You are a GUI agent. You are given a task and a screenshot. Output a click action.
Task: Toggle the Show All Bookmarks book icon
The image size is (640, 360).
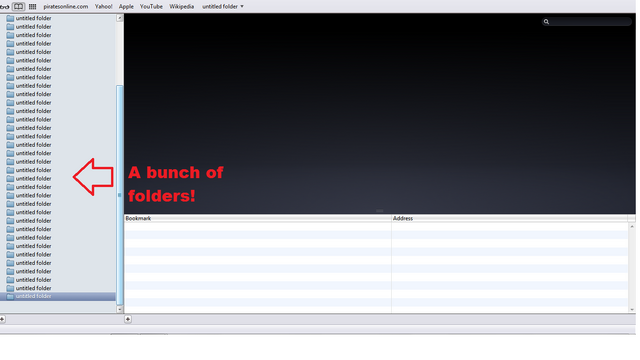pyautogui.click(x=18, y=7)
